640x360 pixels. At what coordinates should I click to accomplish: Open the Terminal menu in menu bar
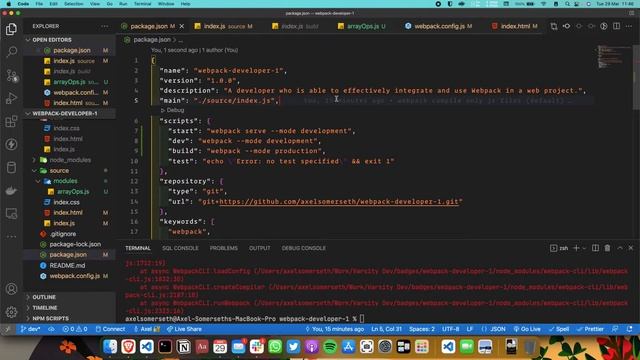tap(142, 4)
